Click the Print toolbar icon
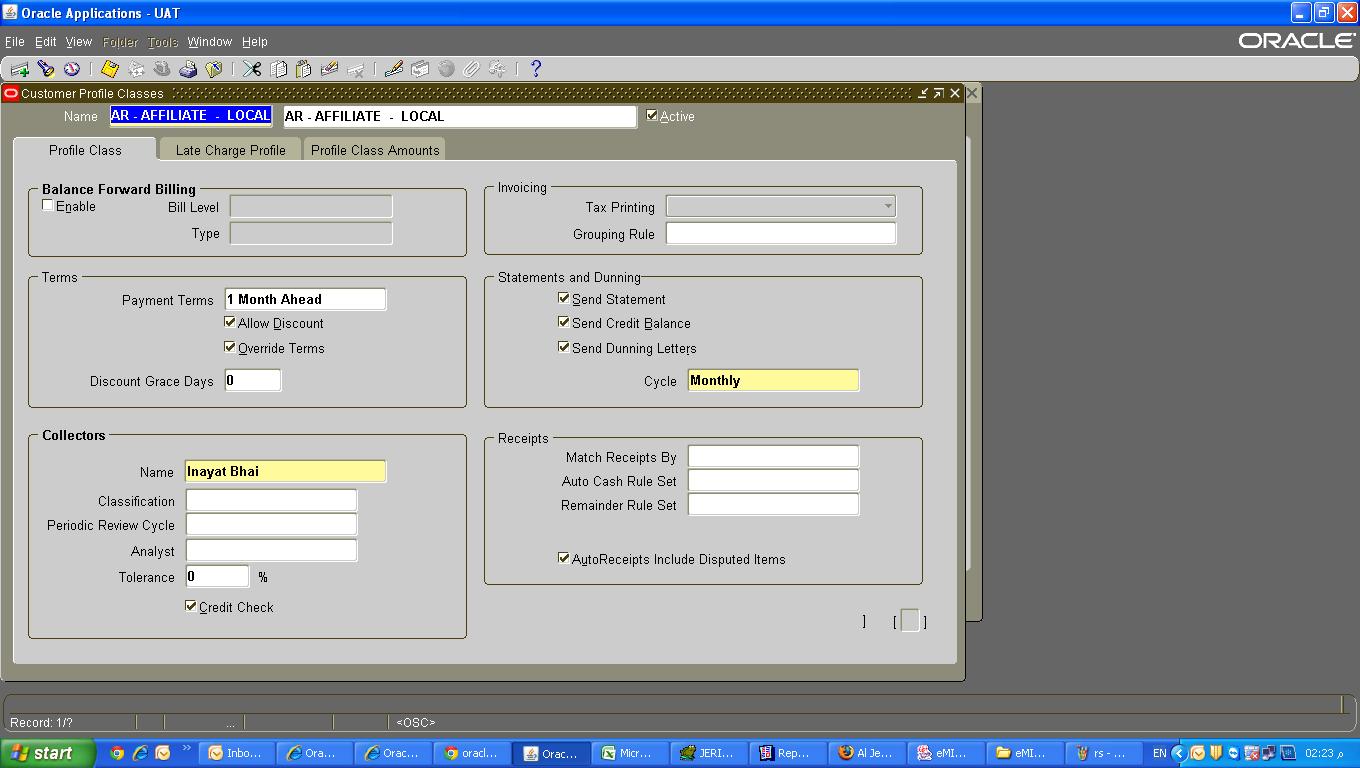The height and width of the screenshot is (768, 1360). pos(188,69)
